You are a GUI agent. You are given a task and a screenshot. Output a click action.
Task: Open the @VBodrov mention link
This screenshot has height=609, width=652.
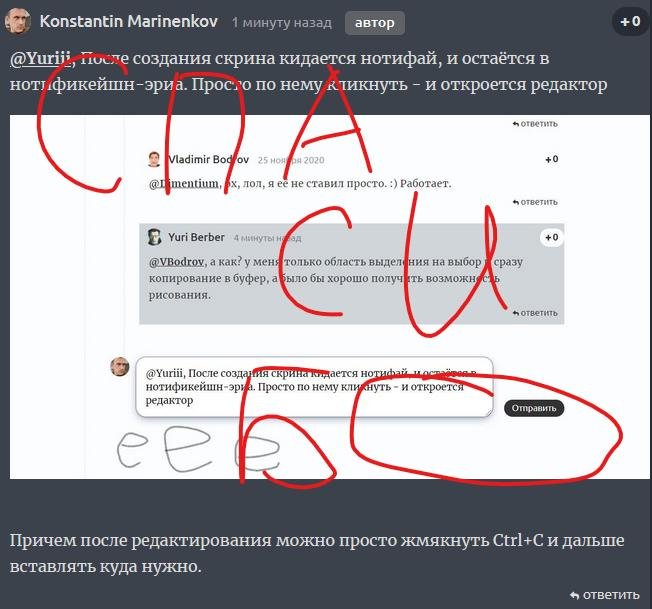tap(176, 262)
